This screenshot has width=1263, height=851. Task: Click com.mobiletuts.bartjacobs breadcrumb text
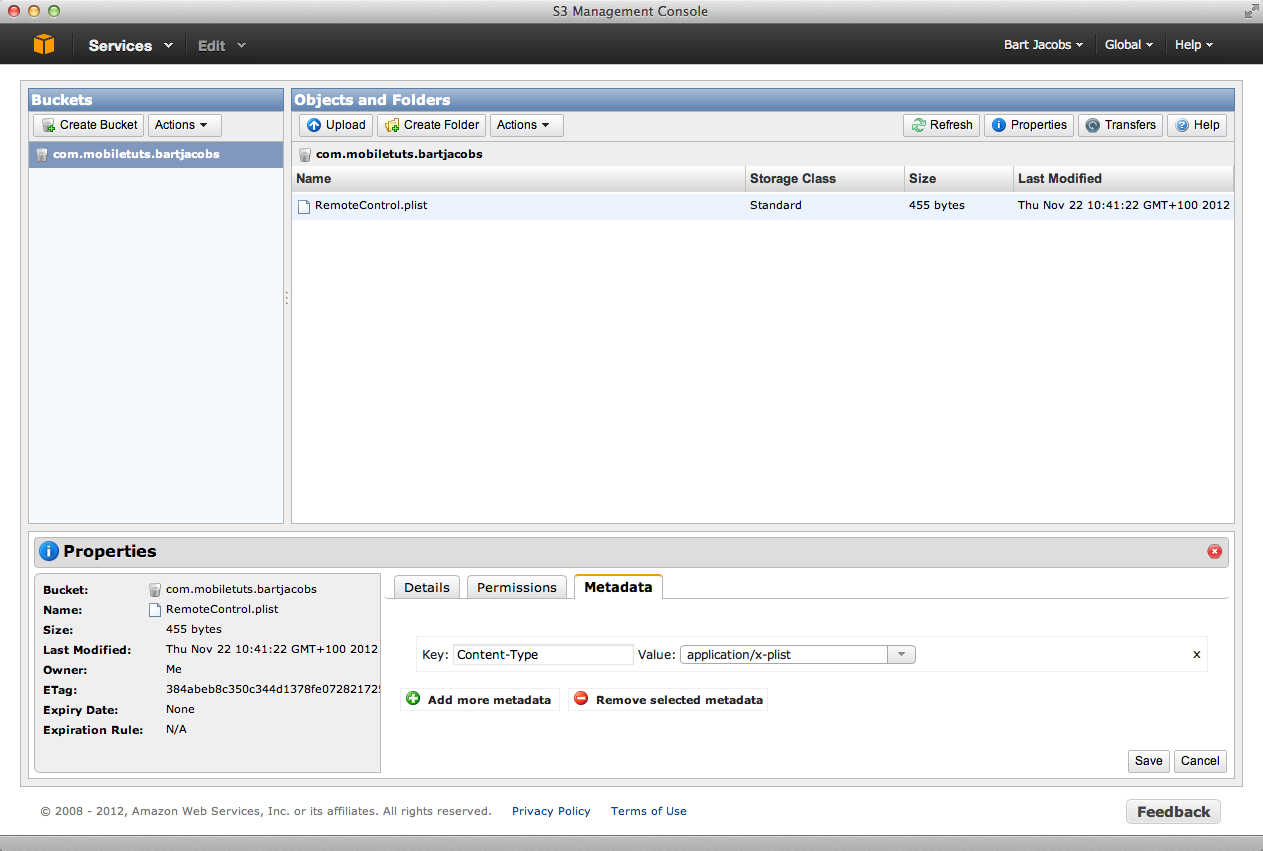tap(399, 154)
